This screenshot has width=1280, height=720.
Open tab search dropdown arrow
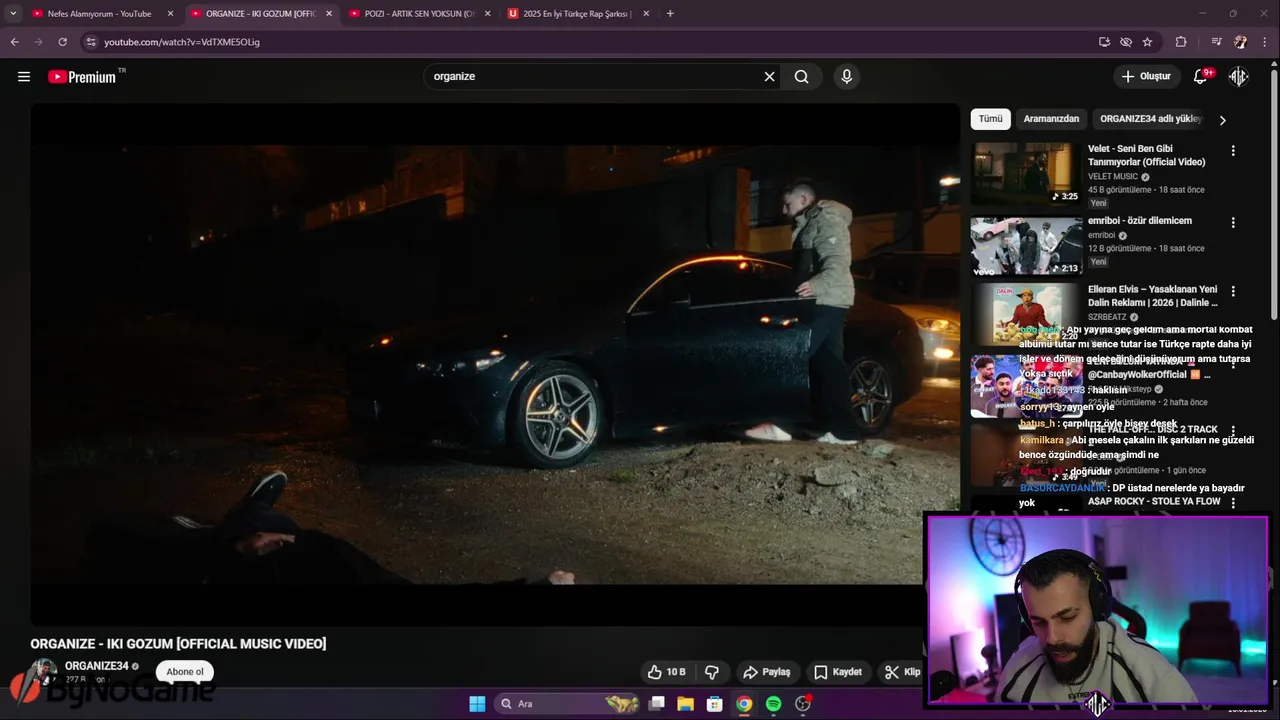[x=13, y=14]
